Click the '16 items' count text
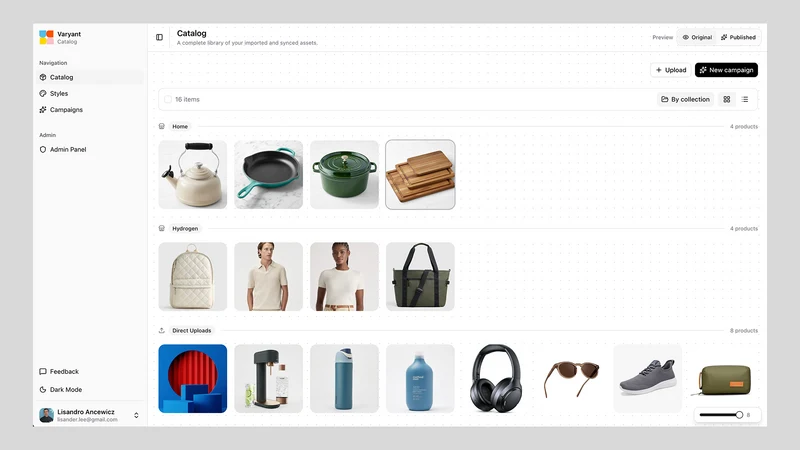Screen dimensions: 800x450 click(187, 99)
